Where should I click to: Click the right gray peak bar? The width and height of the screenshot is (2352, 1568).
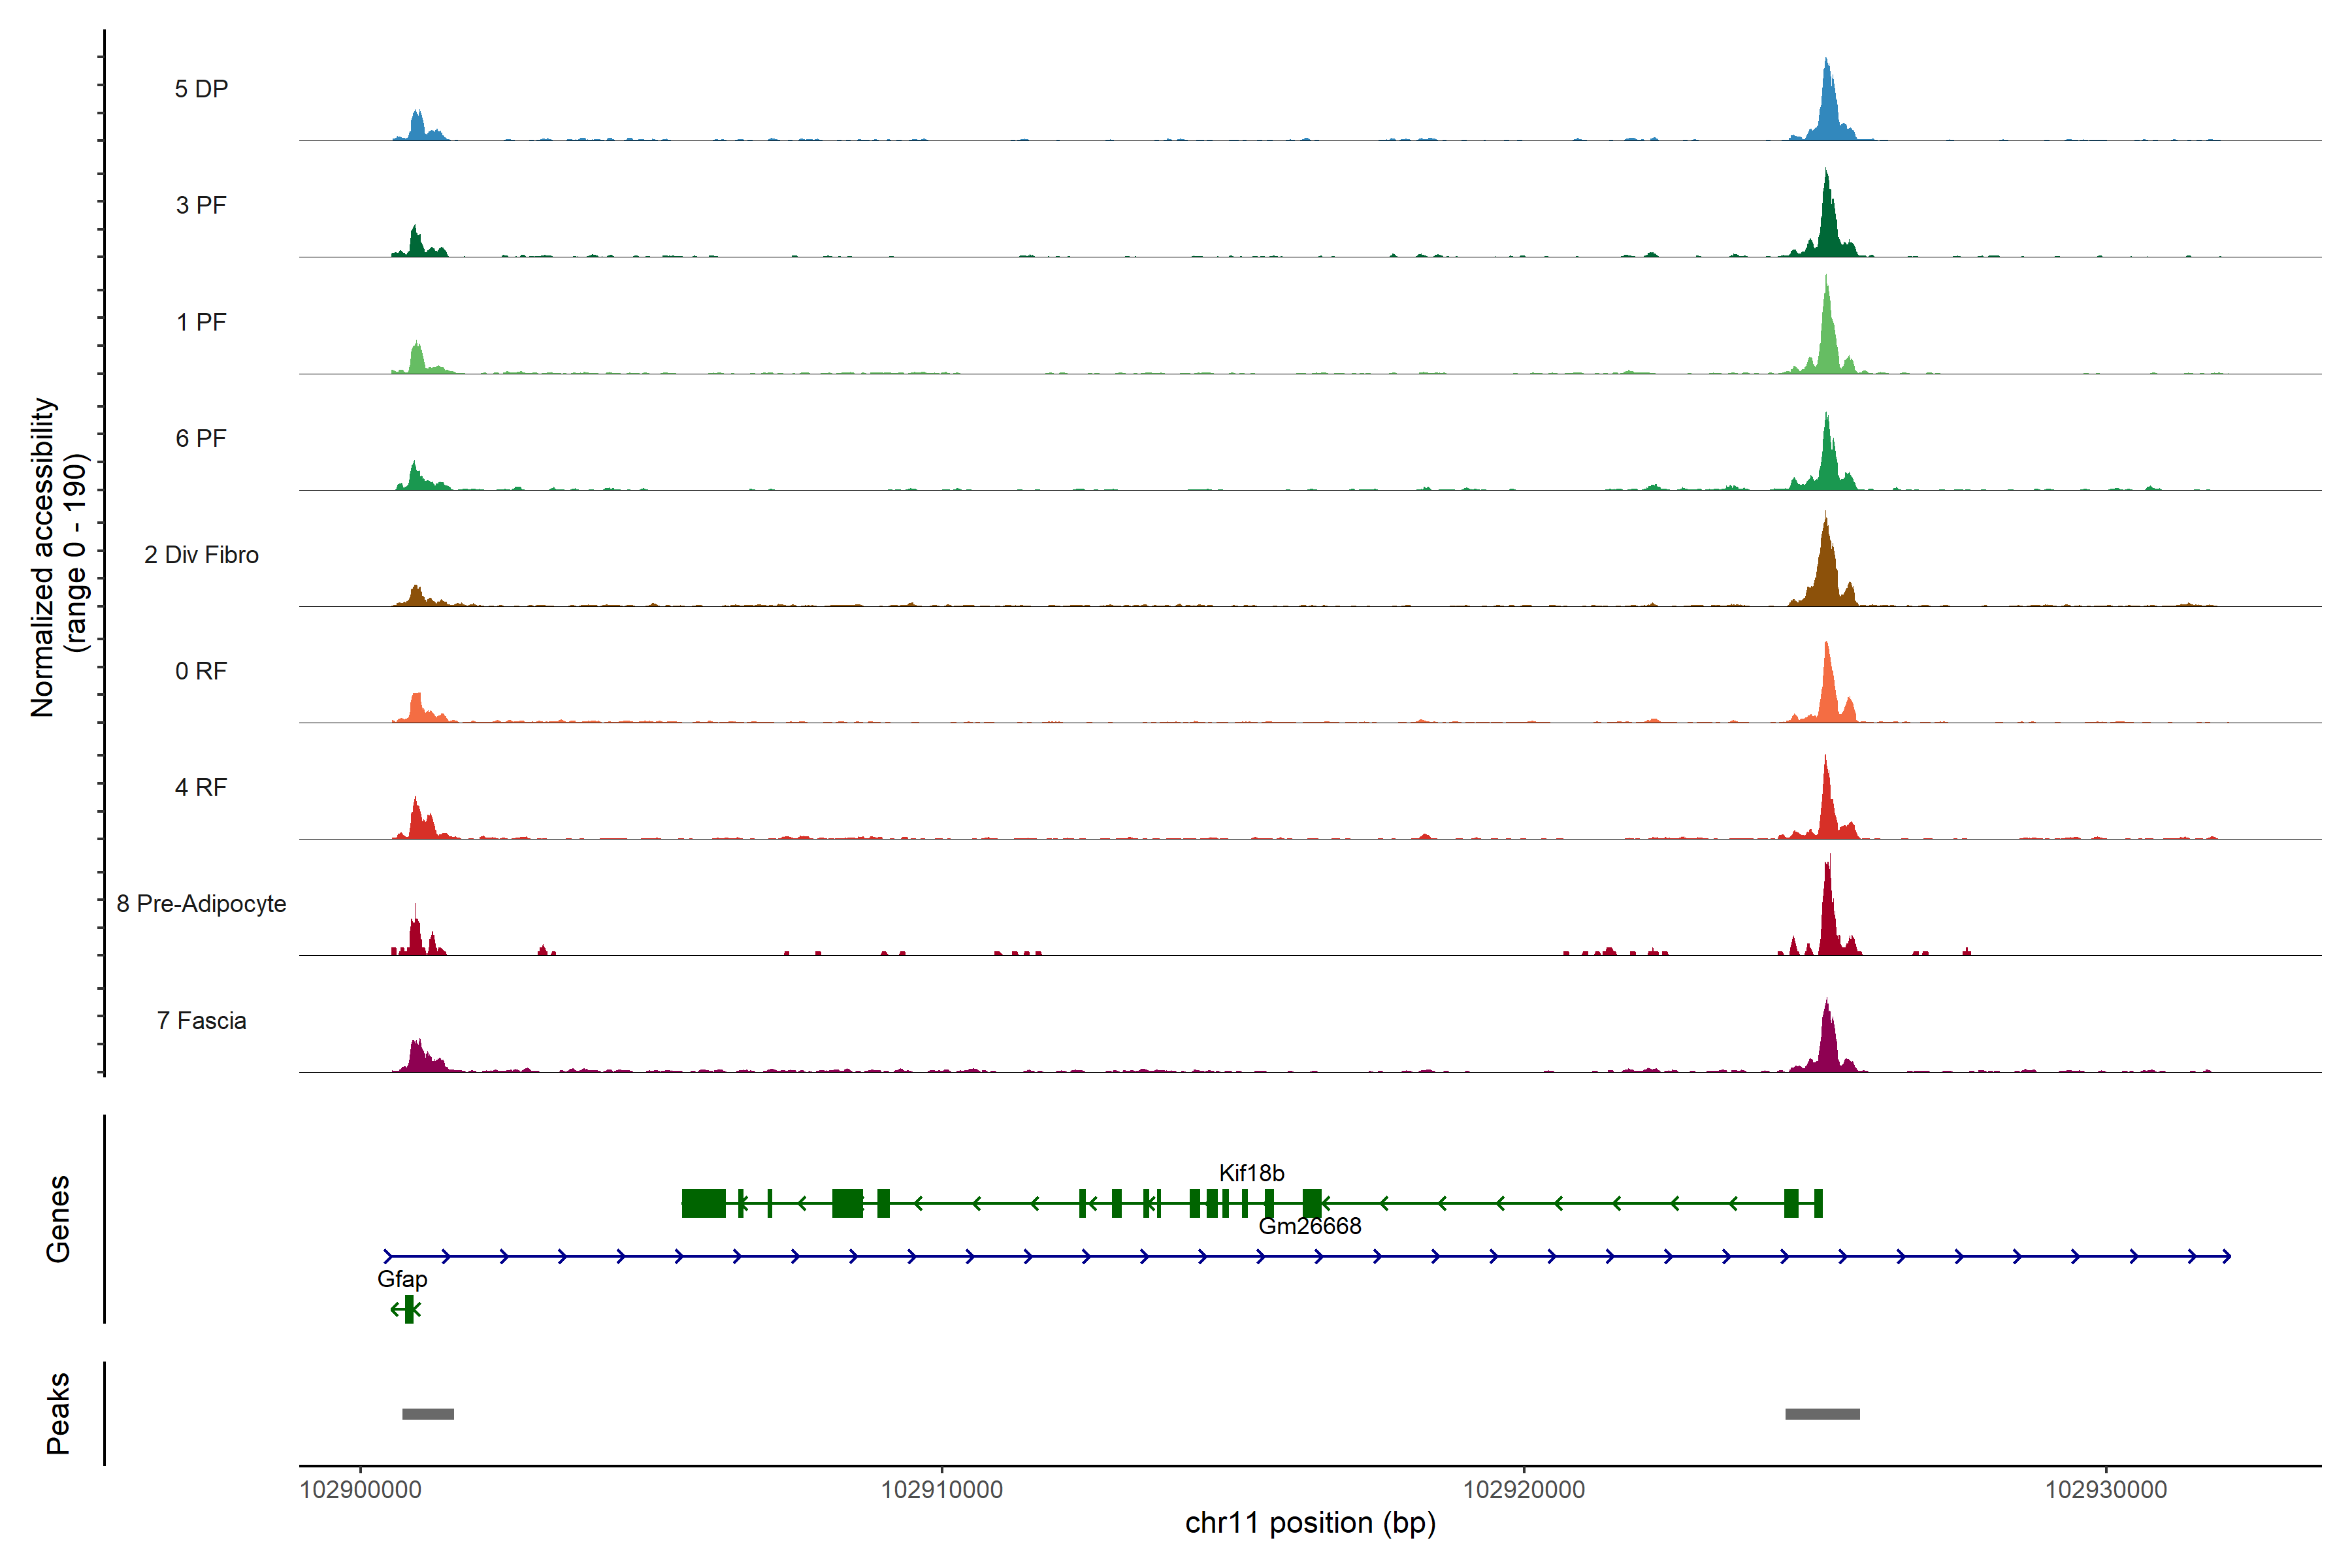[1822, 1414]
